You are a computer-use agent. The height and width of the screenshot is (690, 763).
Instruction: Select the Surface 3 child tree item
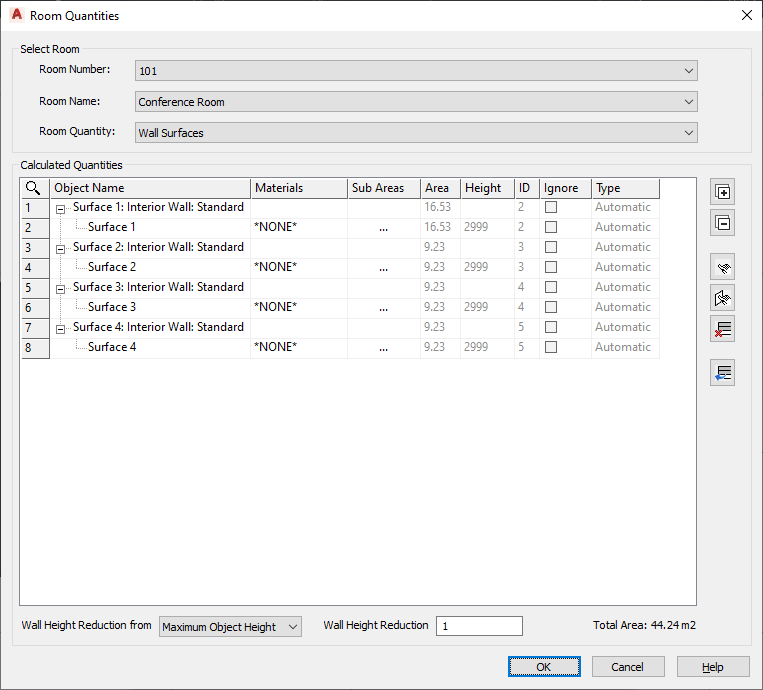pyautogui.click(x=112, y=307)
